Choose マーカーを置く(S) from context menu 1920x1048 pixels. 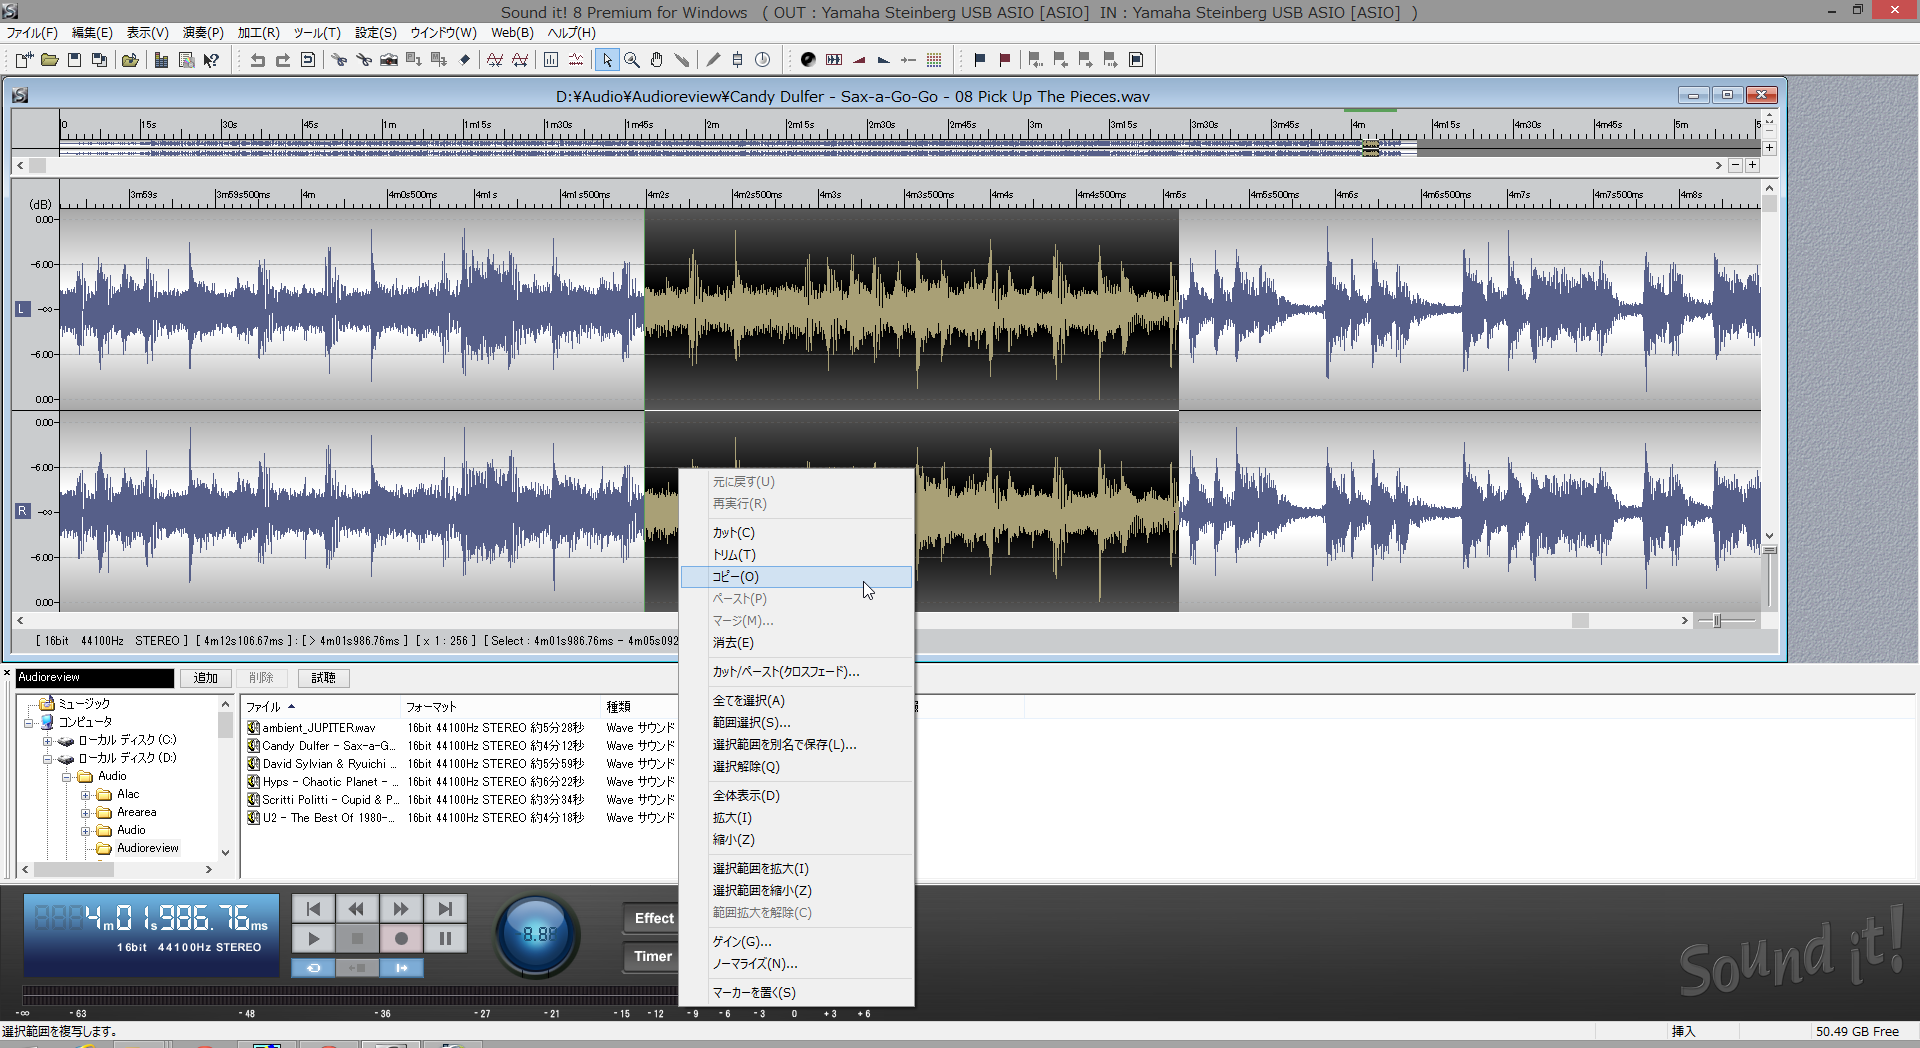(796, 993)
